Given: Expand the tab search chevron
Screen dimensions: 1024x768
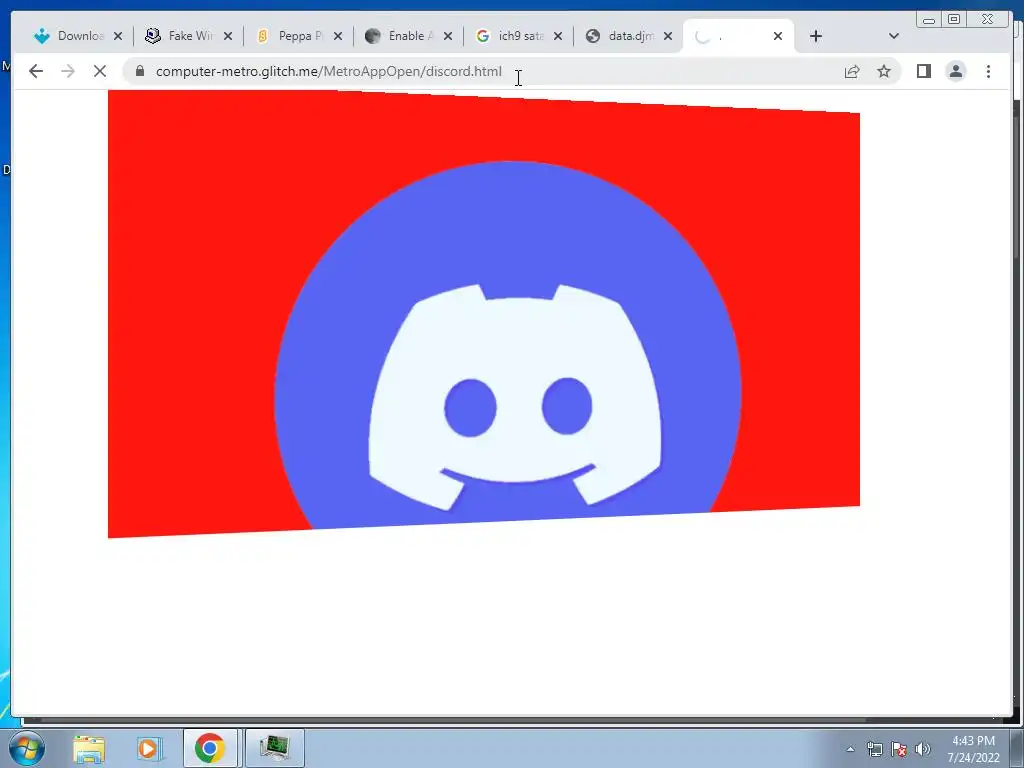Looking at the screenshot, I should tap(894, 36).
